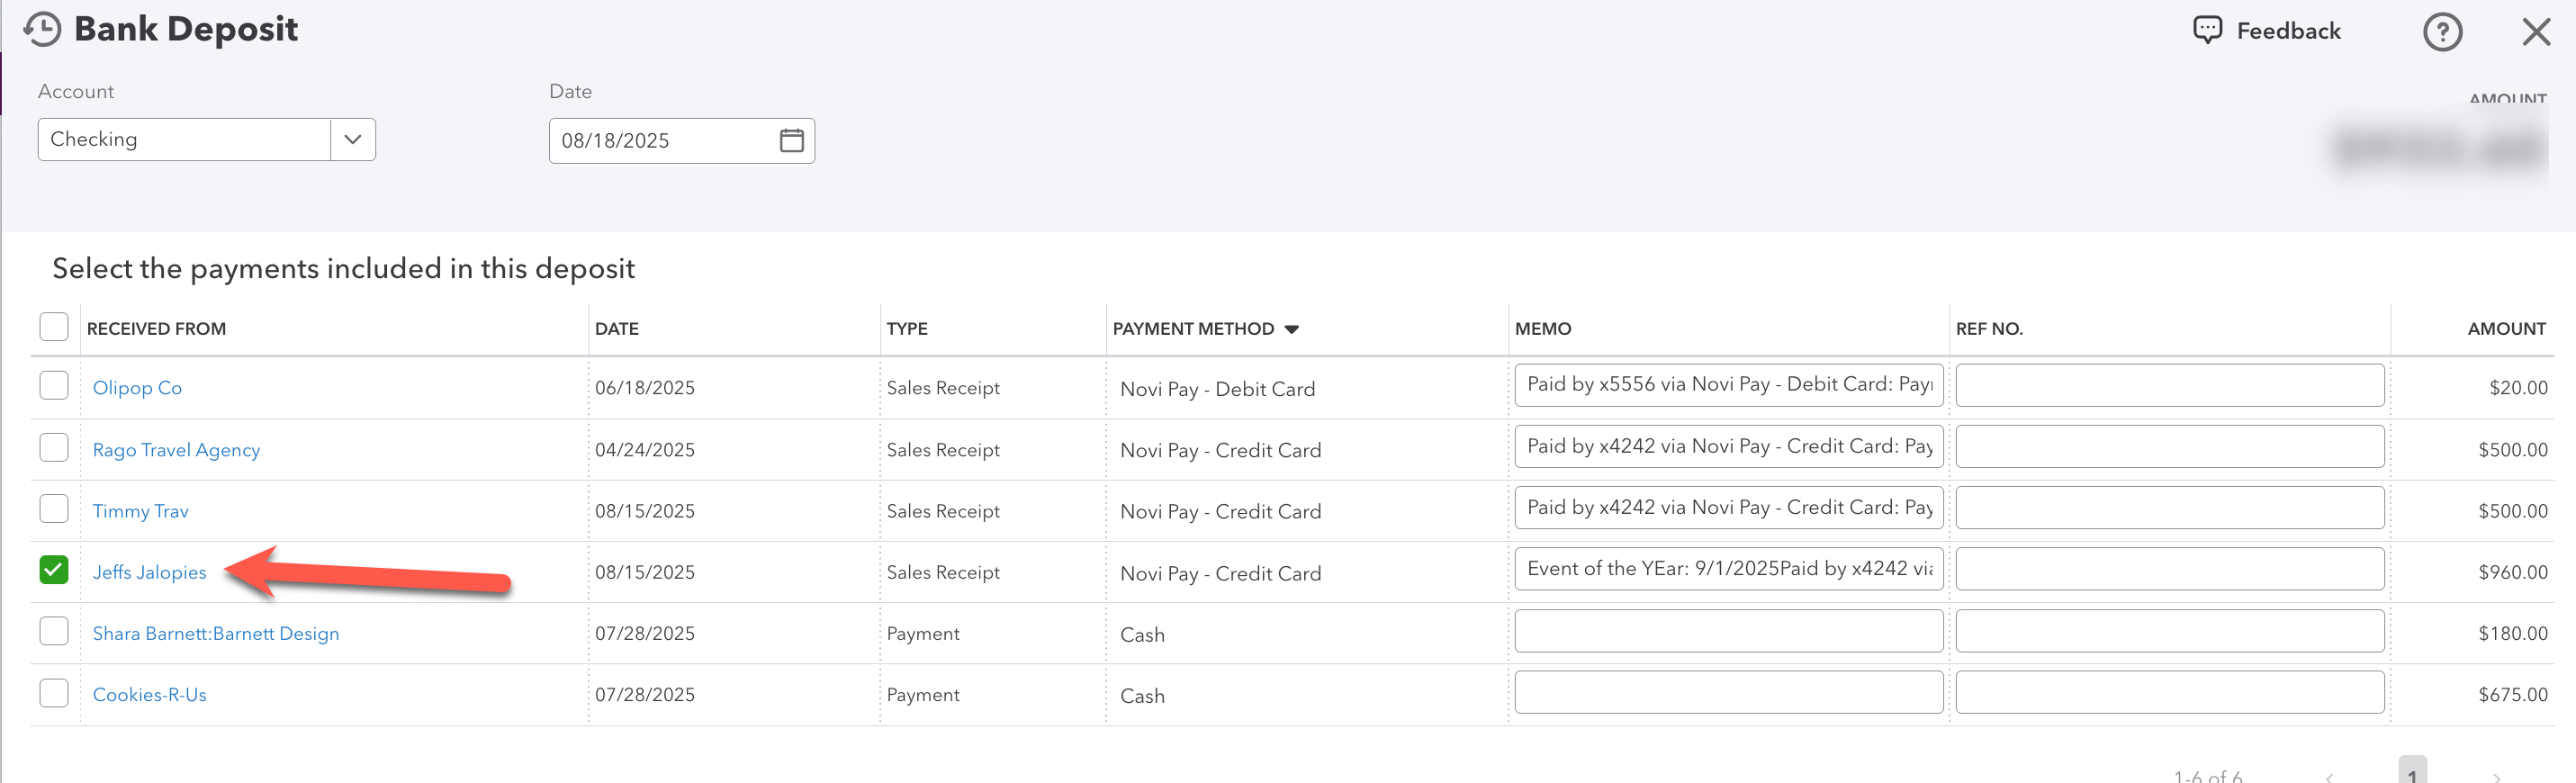Image resolution: width=2576 pixels, height=783 pixels.
Task: Click the memo field for Cookies-R-Us
Action: [x=1728, y=692]
